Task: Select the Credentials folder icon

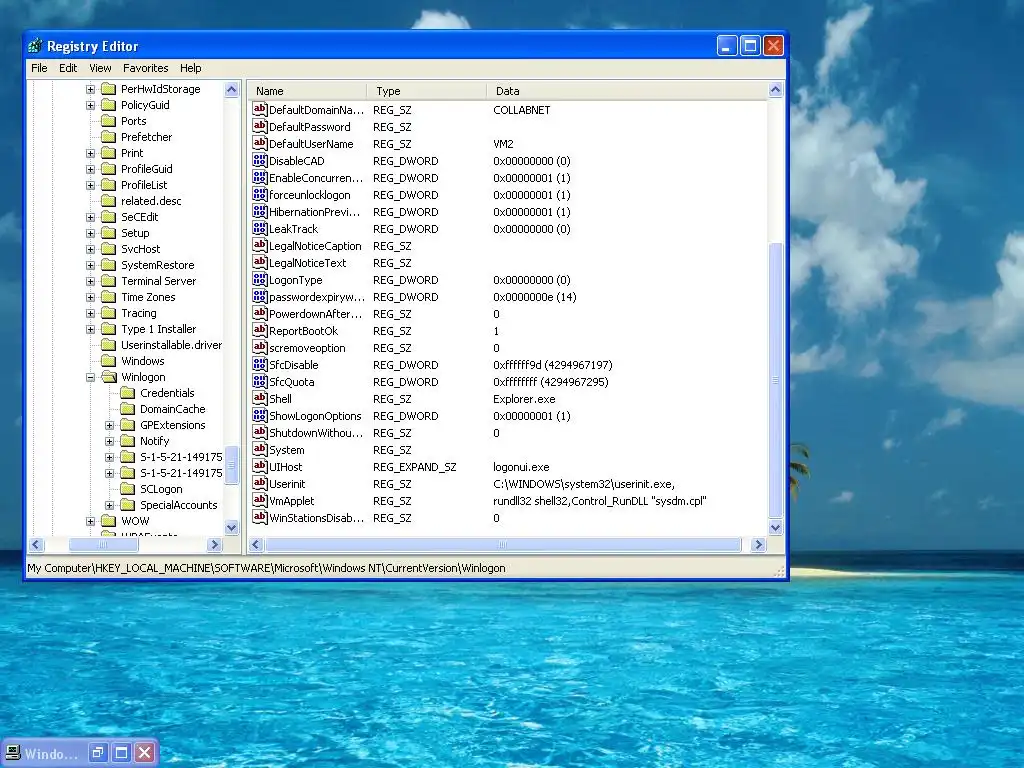Action: 128,392
